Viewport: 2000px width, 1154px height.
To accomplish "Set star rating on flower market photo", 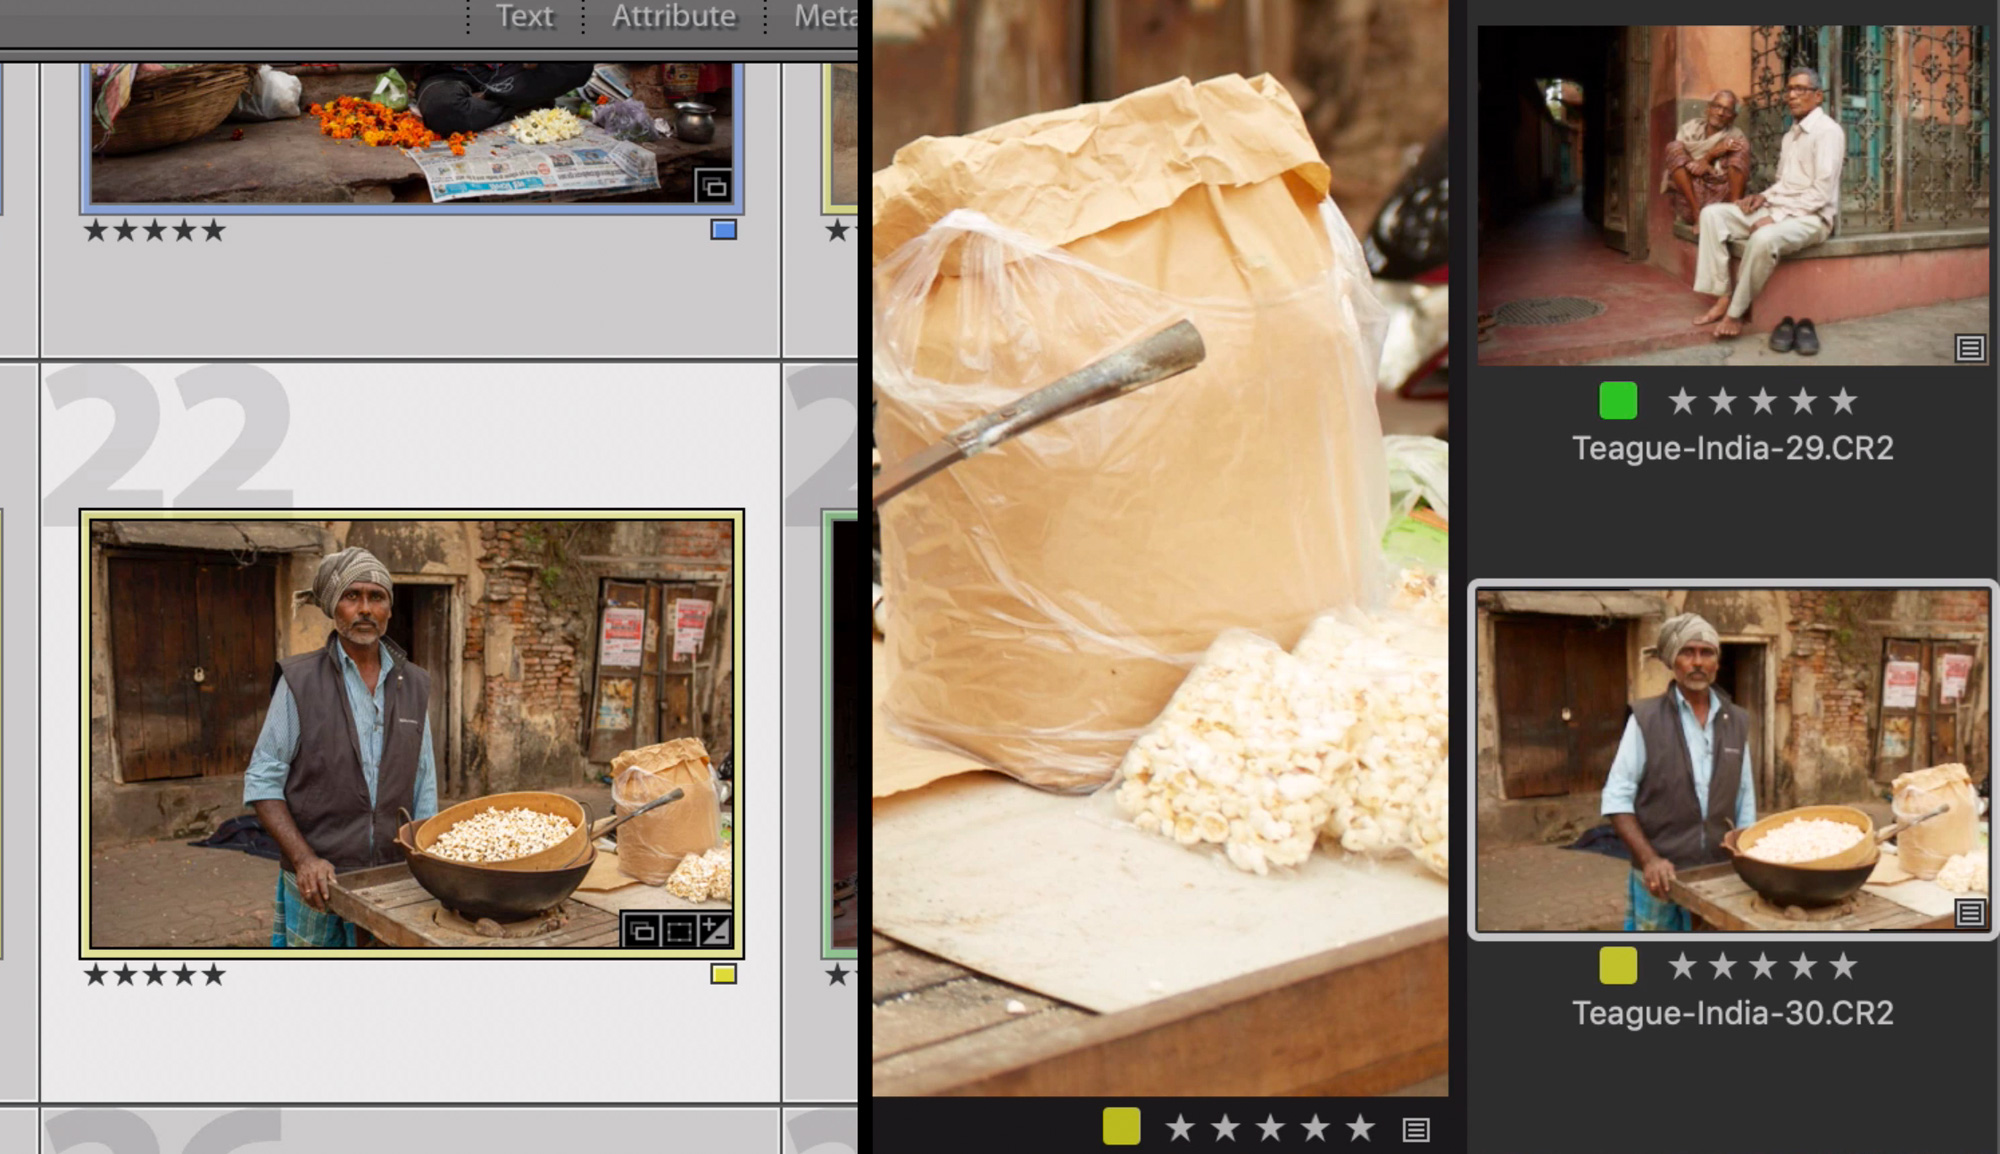I will [x=155, y=231].
